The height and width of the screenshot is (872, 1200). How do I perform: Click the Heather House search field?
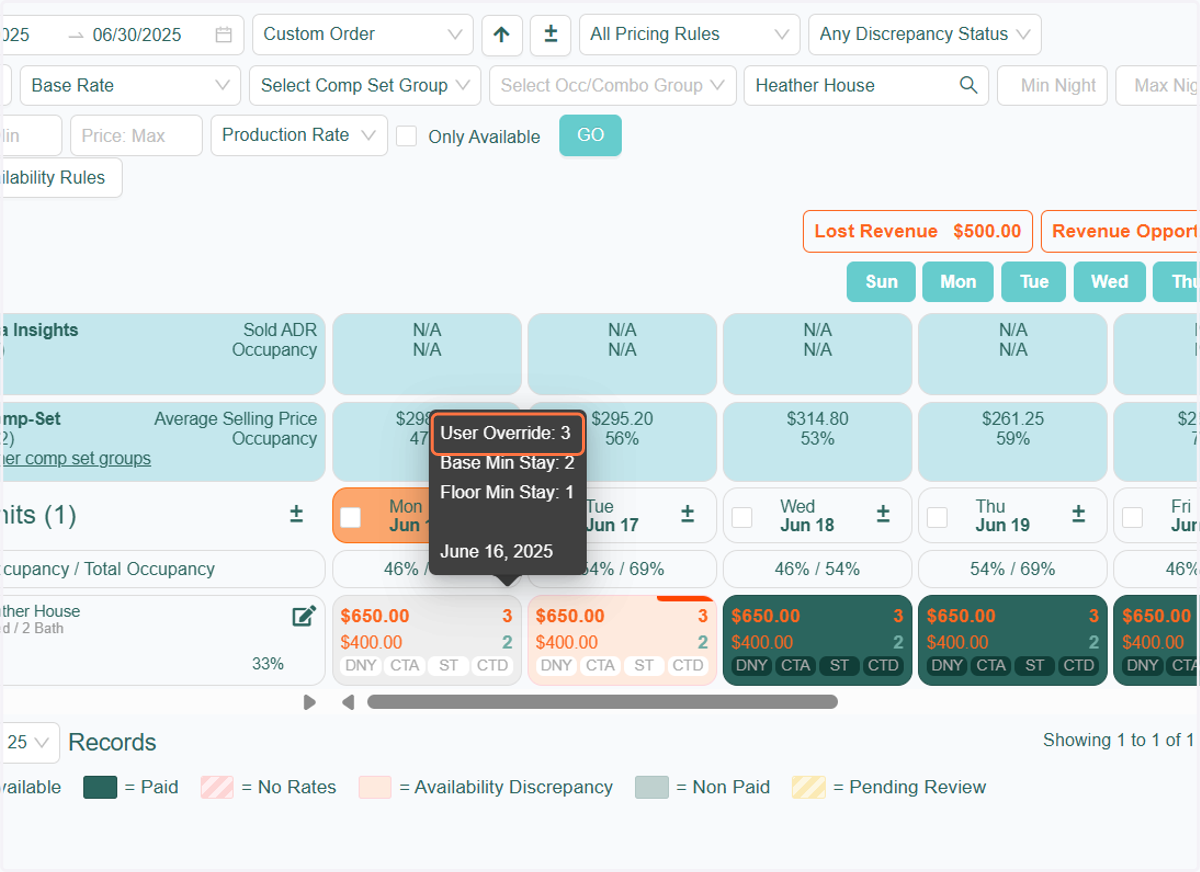(x=866, y=85)
